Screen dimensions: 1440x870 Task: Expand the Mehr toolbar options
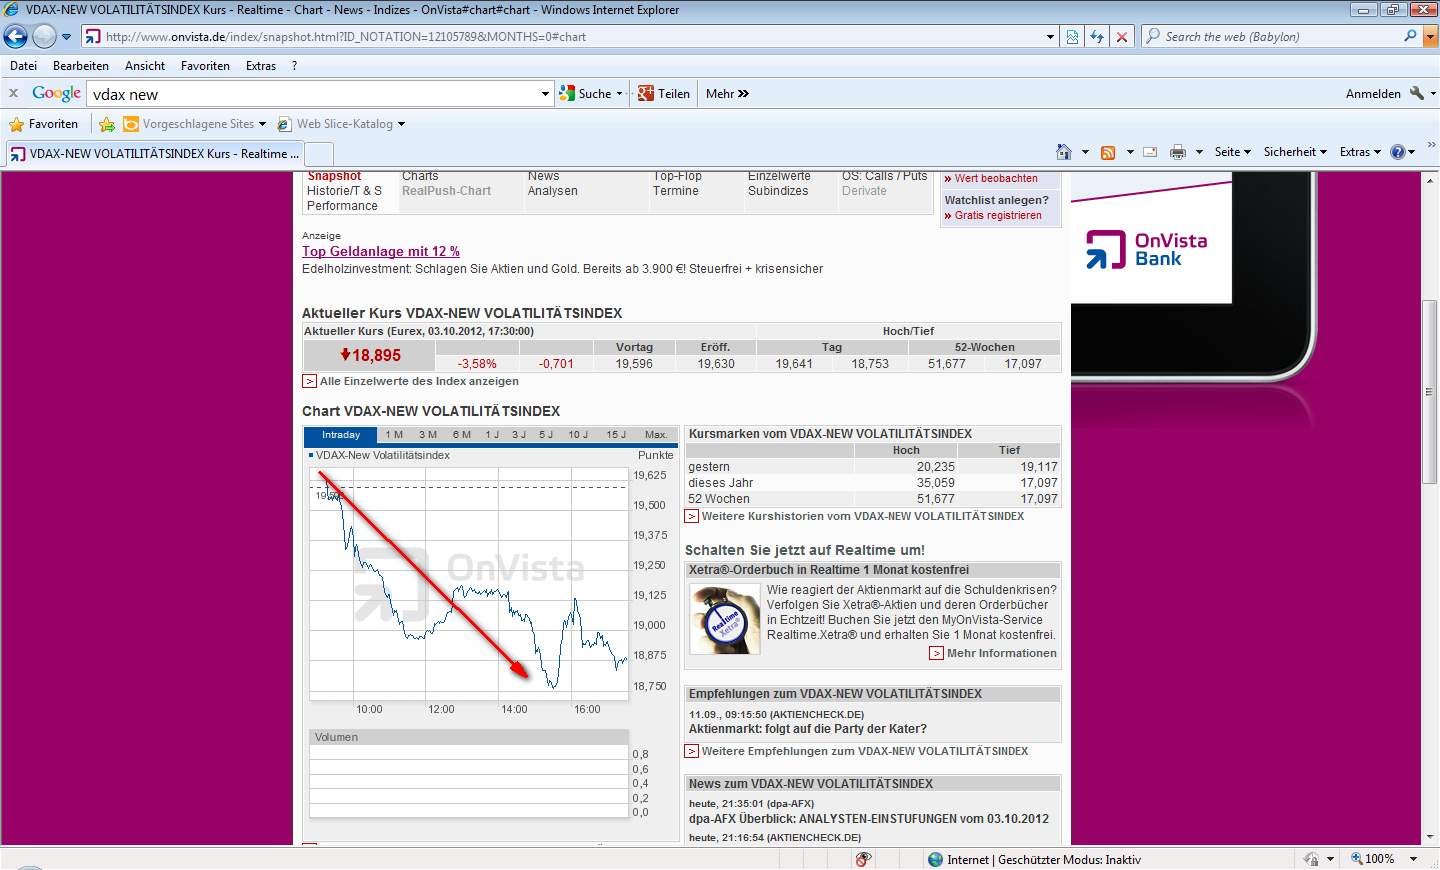pyautogui.click(x=727, y=94)
